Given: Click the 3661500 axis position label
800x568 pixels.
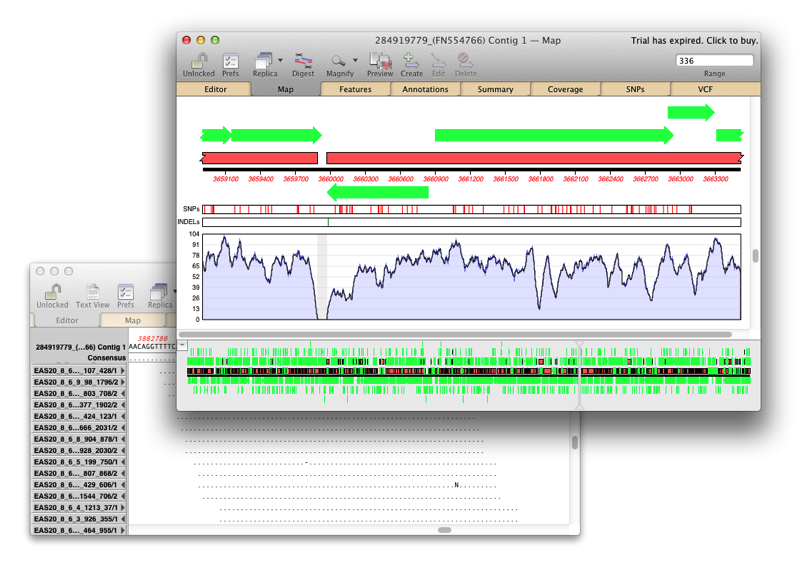Looking at the screenshot, I should (506, 179).
